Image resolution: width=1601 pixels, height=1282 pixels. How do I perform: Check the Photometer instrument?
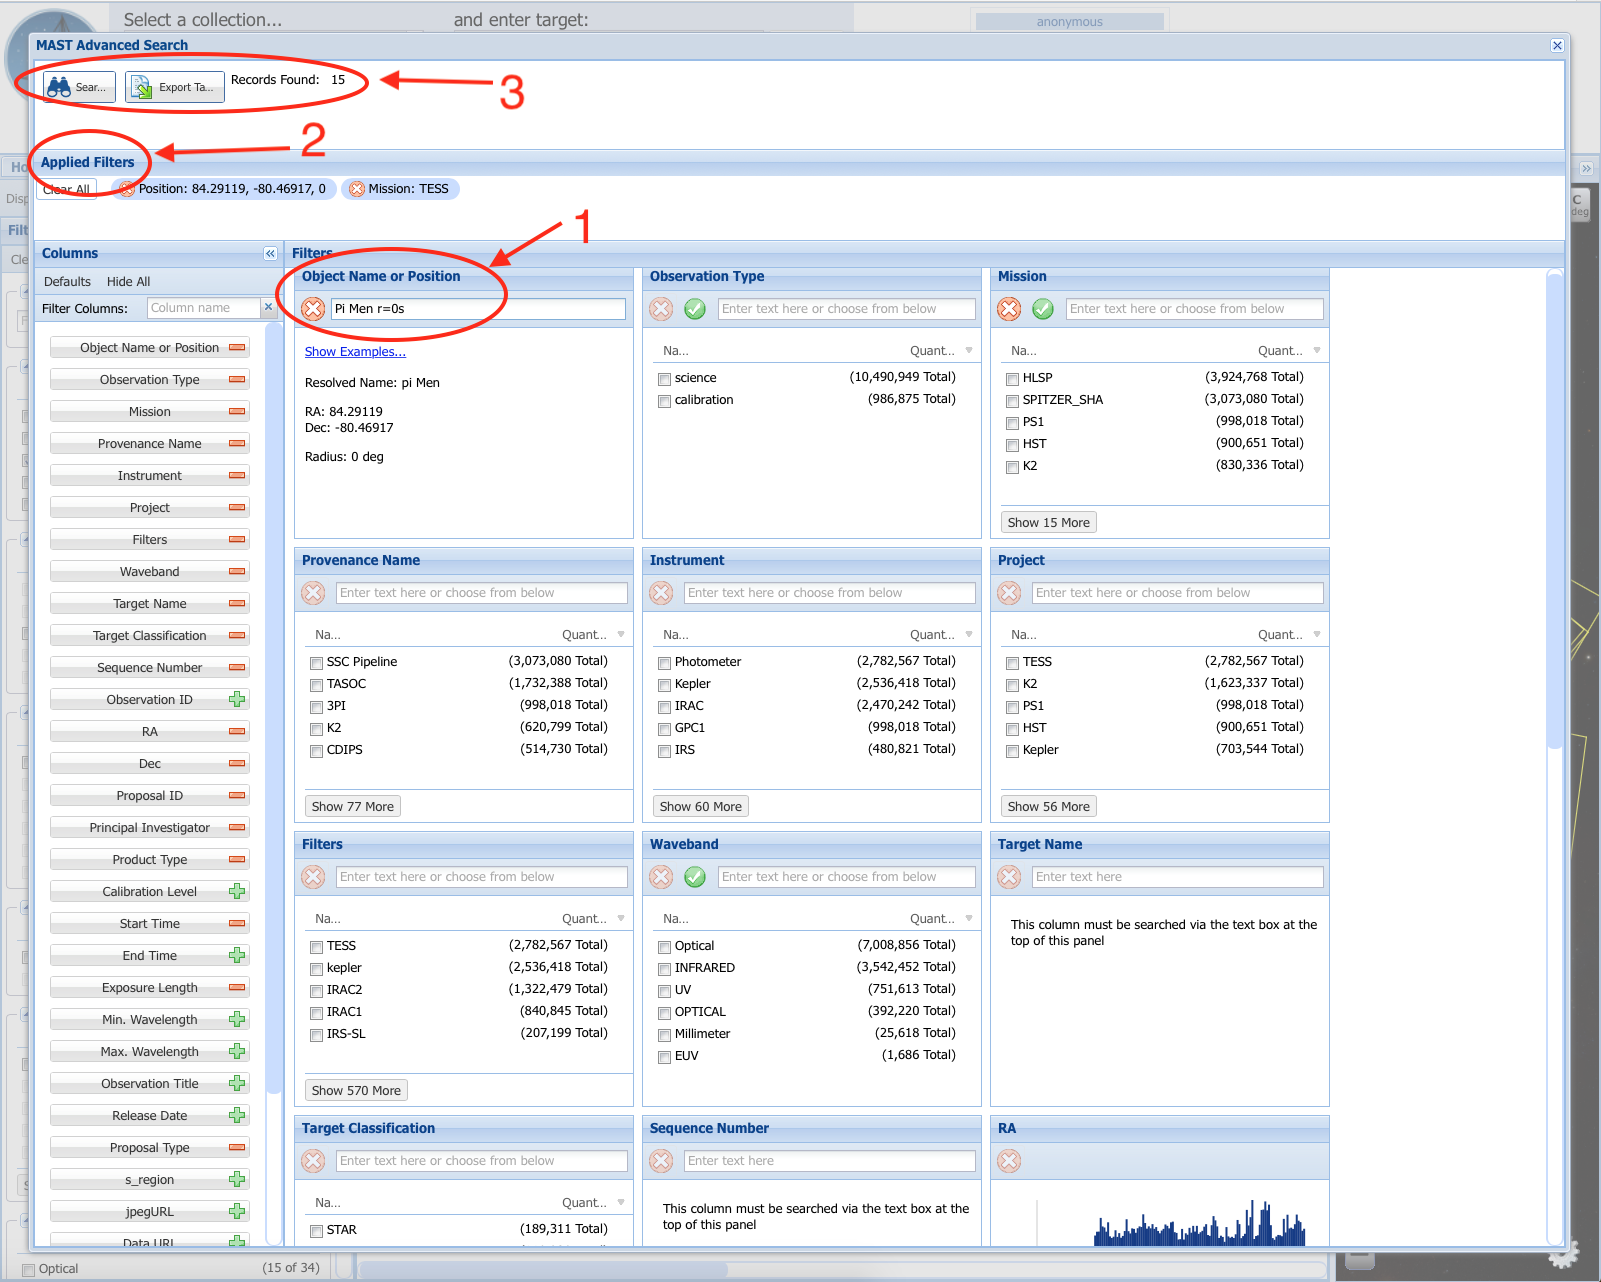[x=664, y=663]
